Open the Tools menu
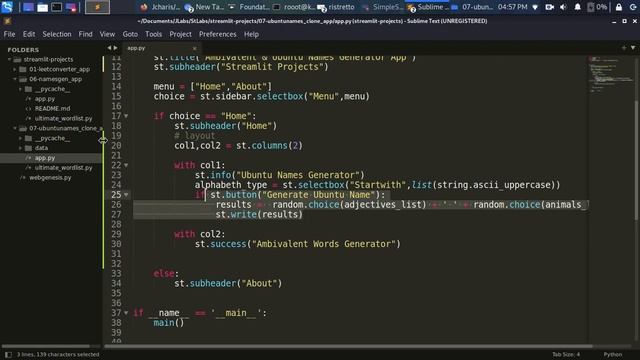640x360 pixels. point(153,34)
